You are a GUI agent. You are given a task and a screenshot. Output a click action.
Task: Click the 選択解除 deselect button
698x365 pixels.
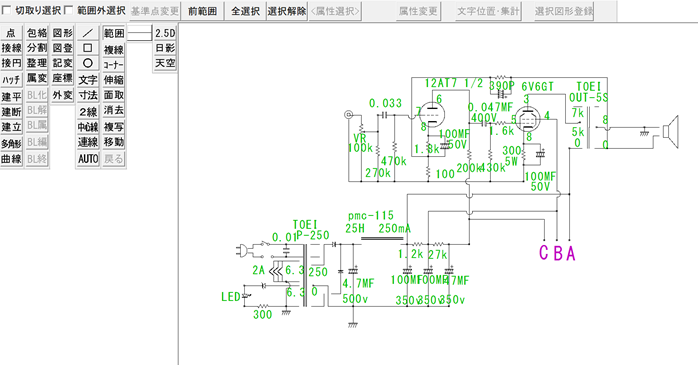tap(287, 11)
